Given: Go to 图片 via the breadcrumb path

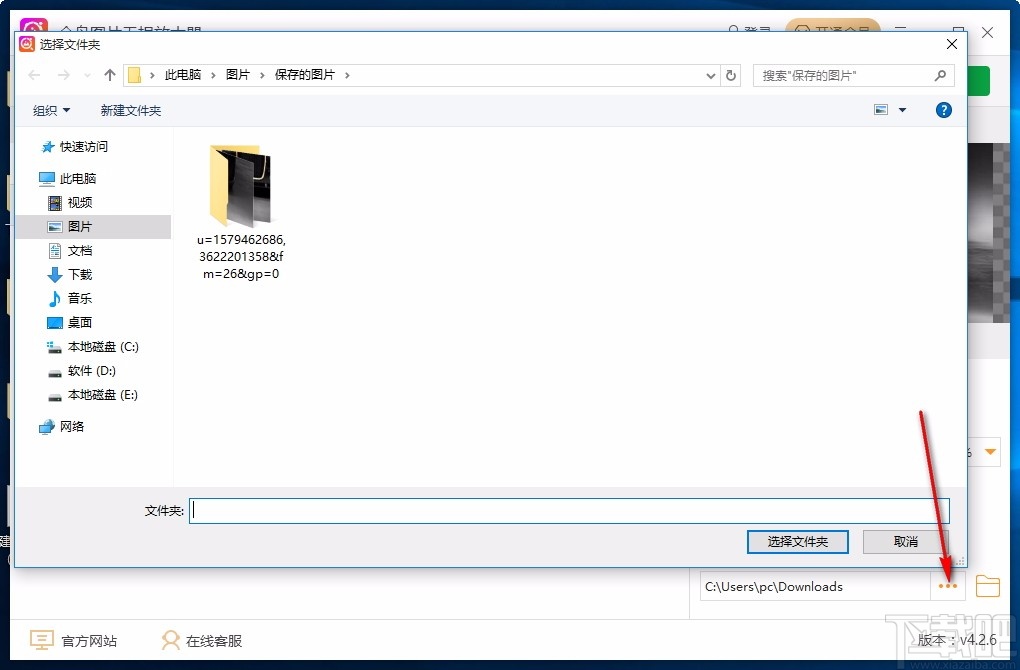Looking at the screenshot, I should [x=239, y=74].
